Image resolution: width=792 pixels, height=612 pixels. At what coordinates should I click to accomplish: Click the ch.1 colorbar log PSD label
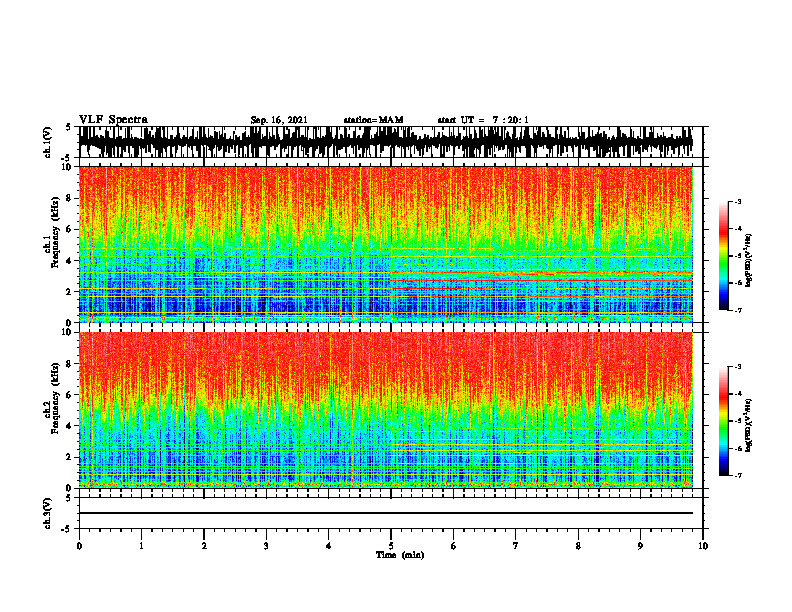[750, 261]
